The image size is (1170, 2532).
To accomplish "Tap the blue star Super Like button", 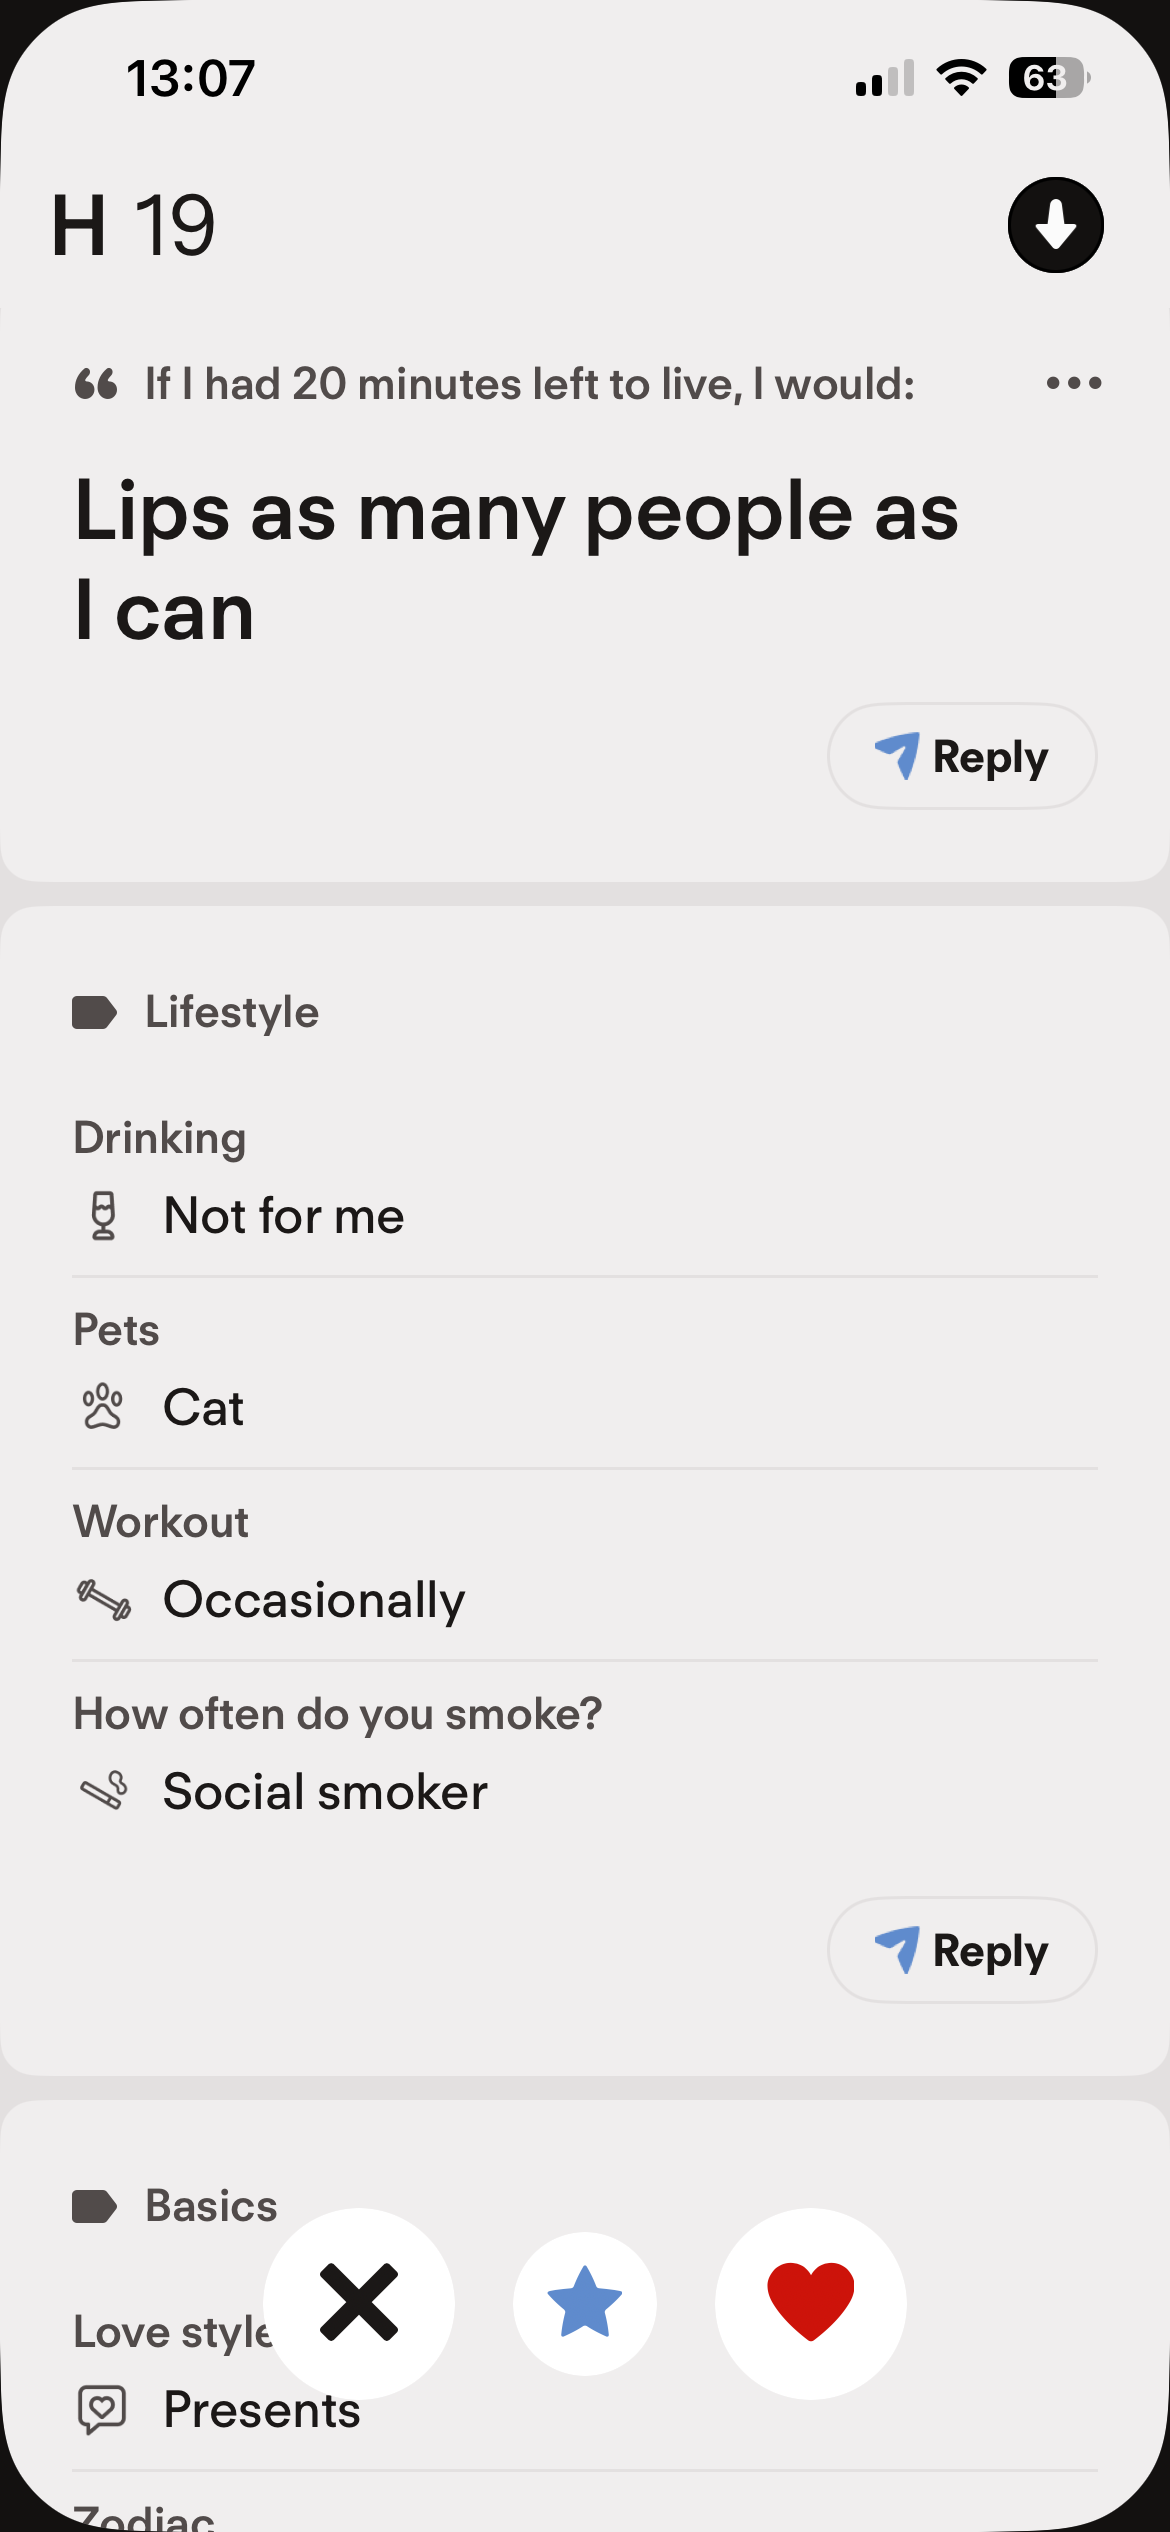I will [x=585, y=2303].
